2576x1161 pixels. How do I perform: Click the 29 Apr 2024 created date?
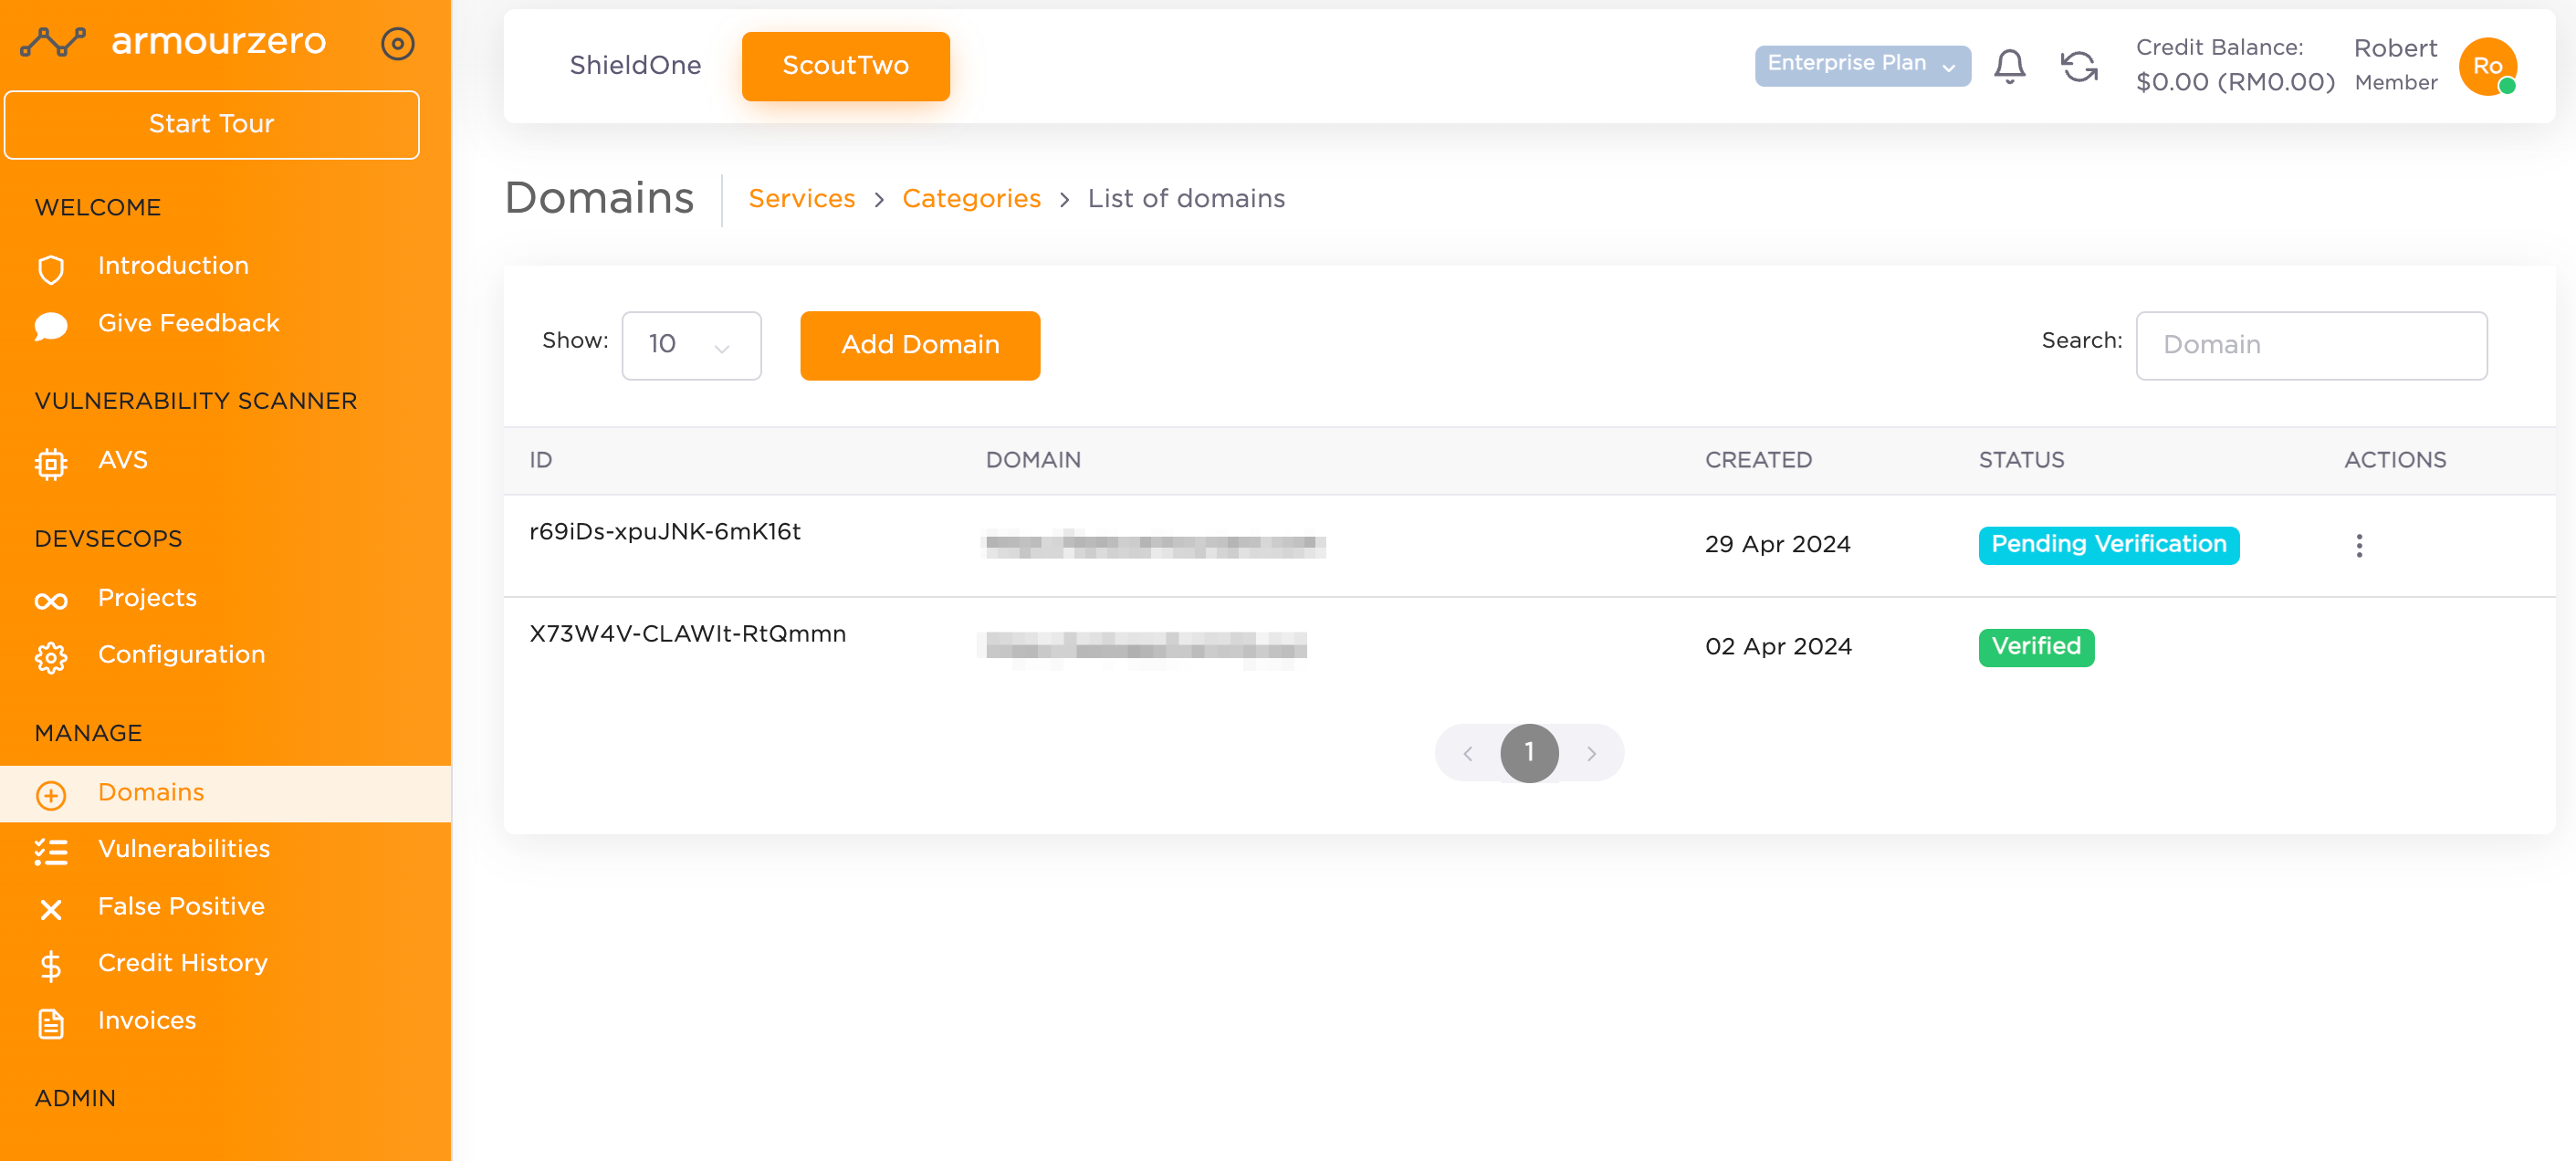[x=1777, y=545]
